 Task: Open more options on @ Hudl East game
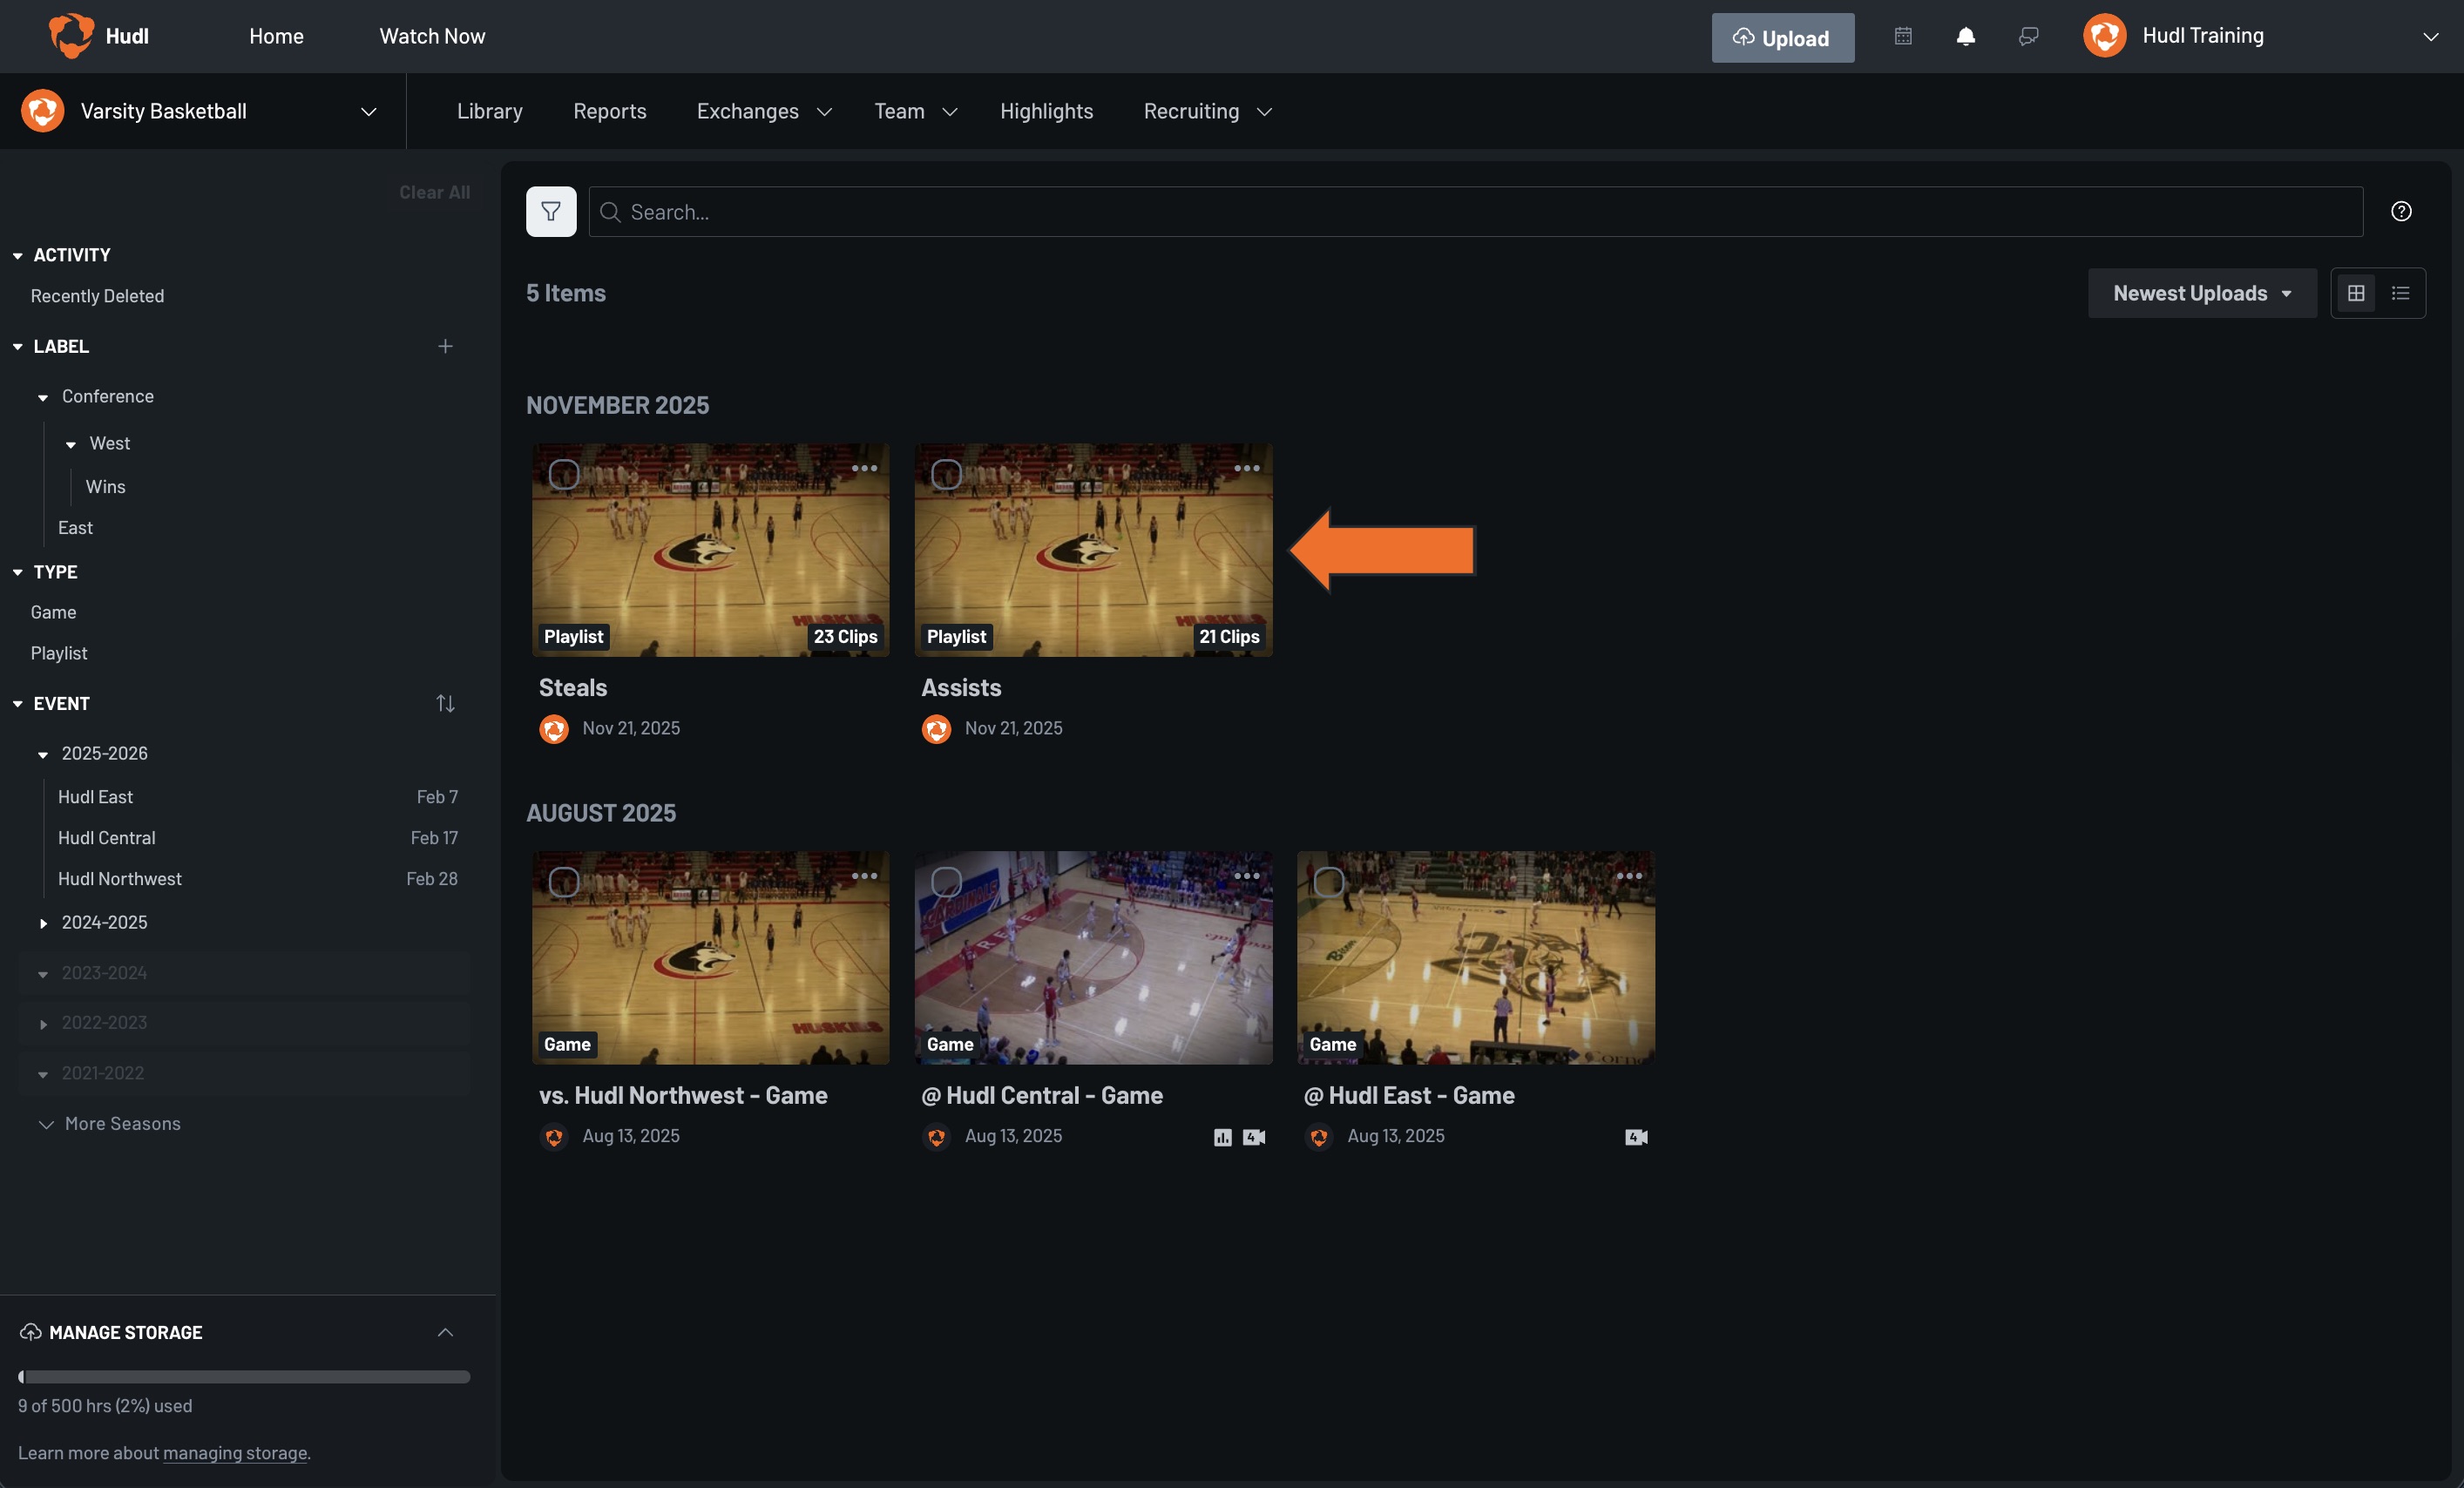(x=1629, y=876)
